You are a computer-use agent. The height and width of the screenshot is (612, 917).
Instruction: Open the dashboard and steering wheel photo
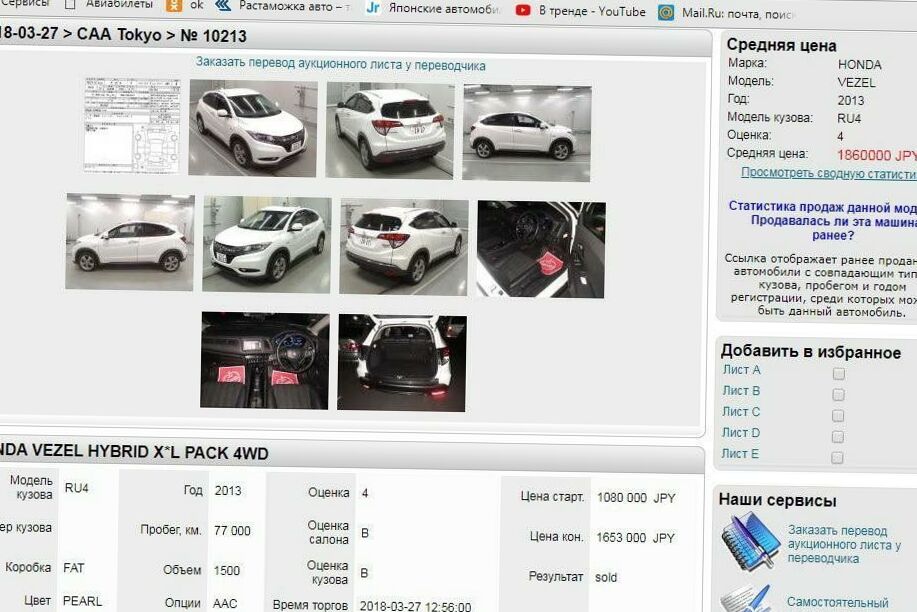(x=265, y=360)
